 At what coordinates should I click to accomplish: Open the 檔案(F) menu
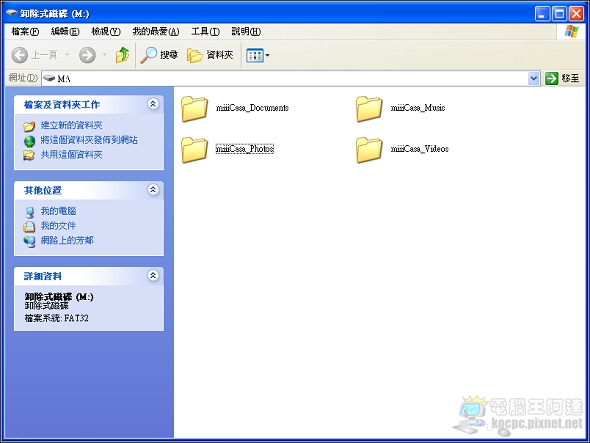click(x=25, y=32)
